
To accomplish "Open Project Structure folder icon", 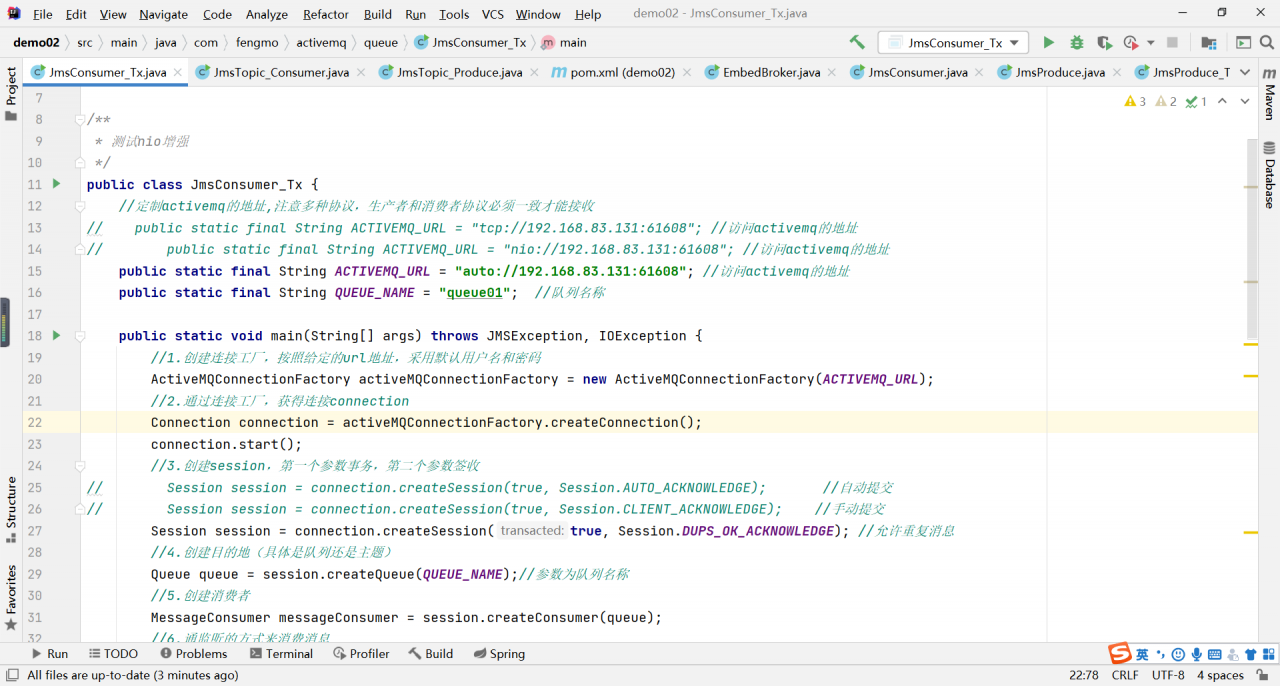I will 1209,42.
